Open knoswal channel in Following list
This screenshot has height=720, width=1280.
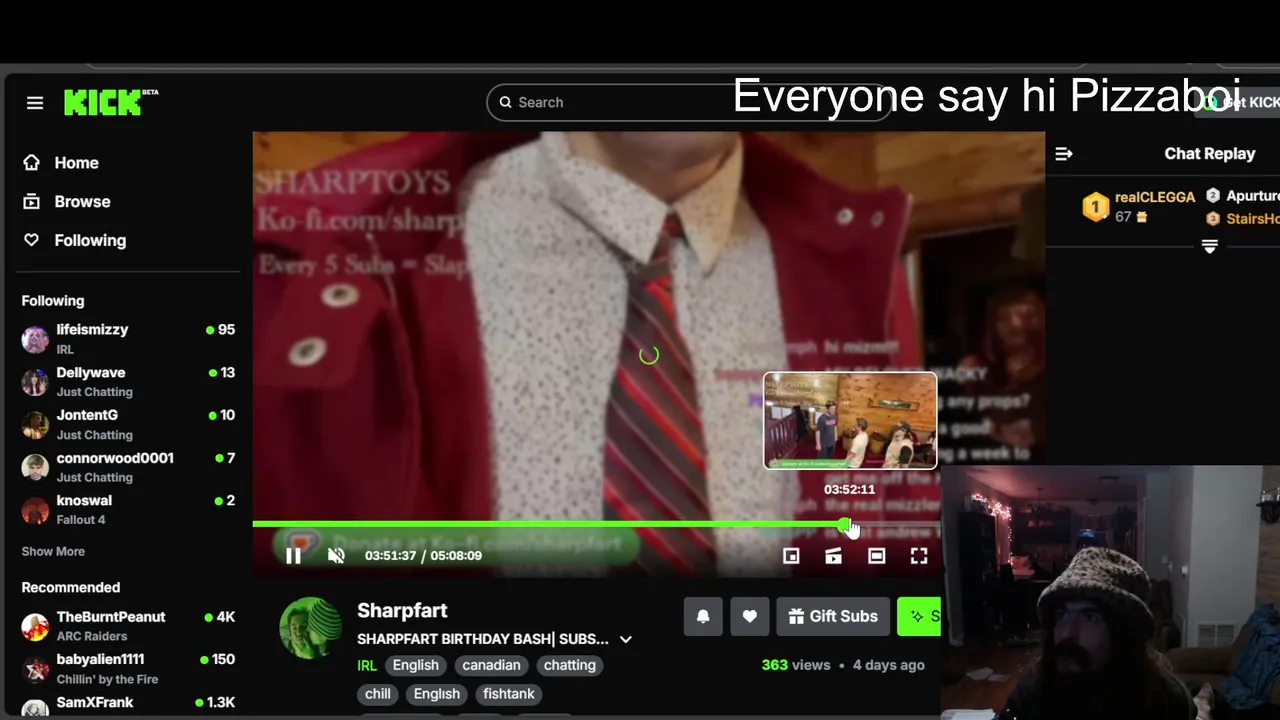tap(128, 509)
